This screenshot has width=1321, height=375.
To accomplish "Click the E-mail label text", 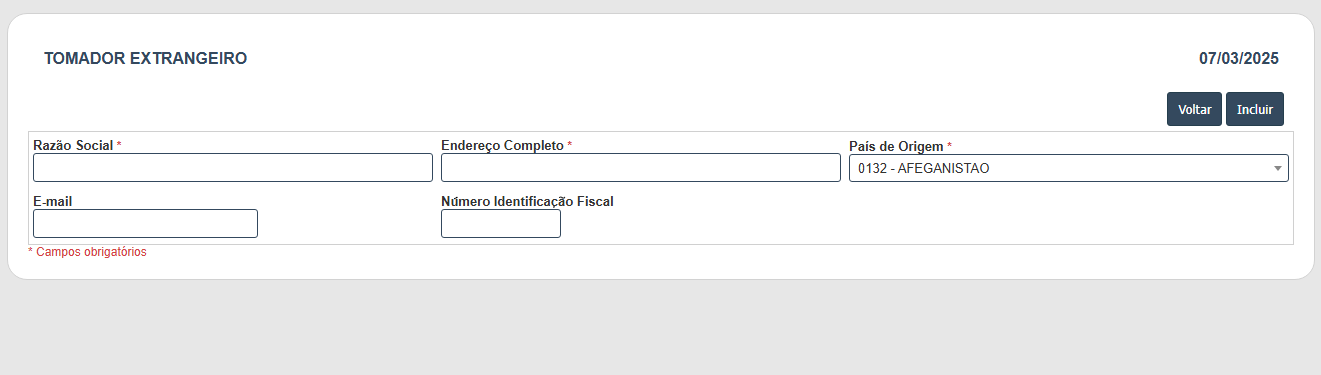I will (53, 201).
